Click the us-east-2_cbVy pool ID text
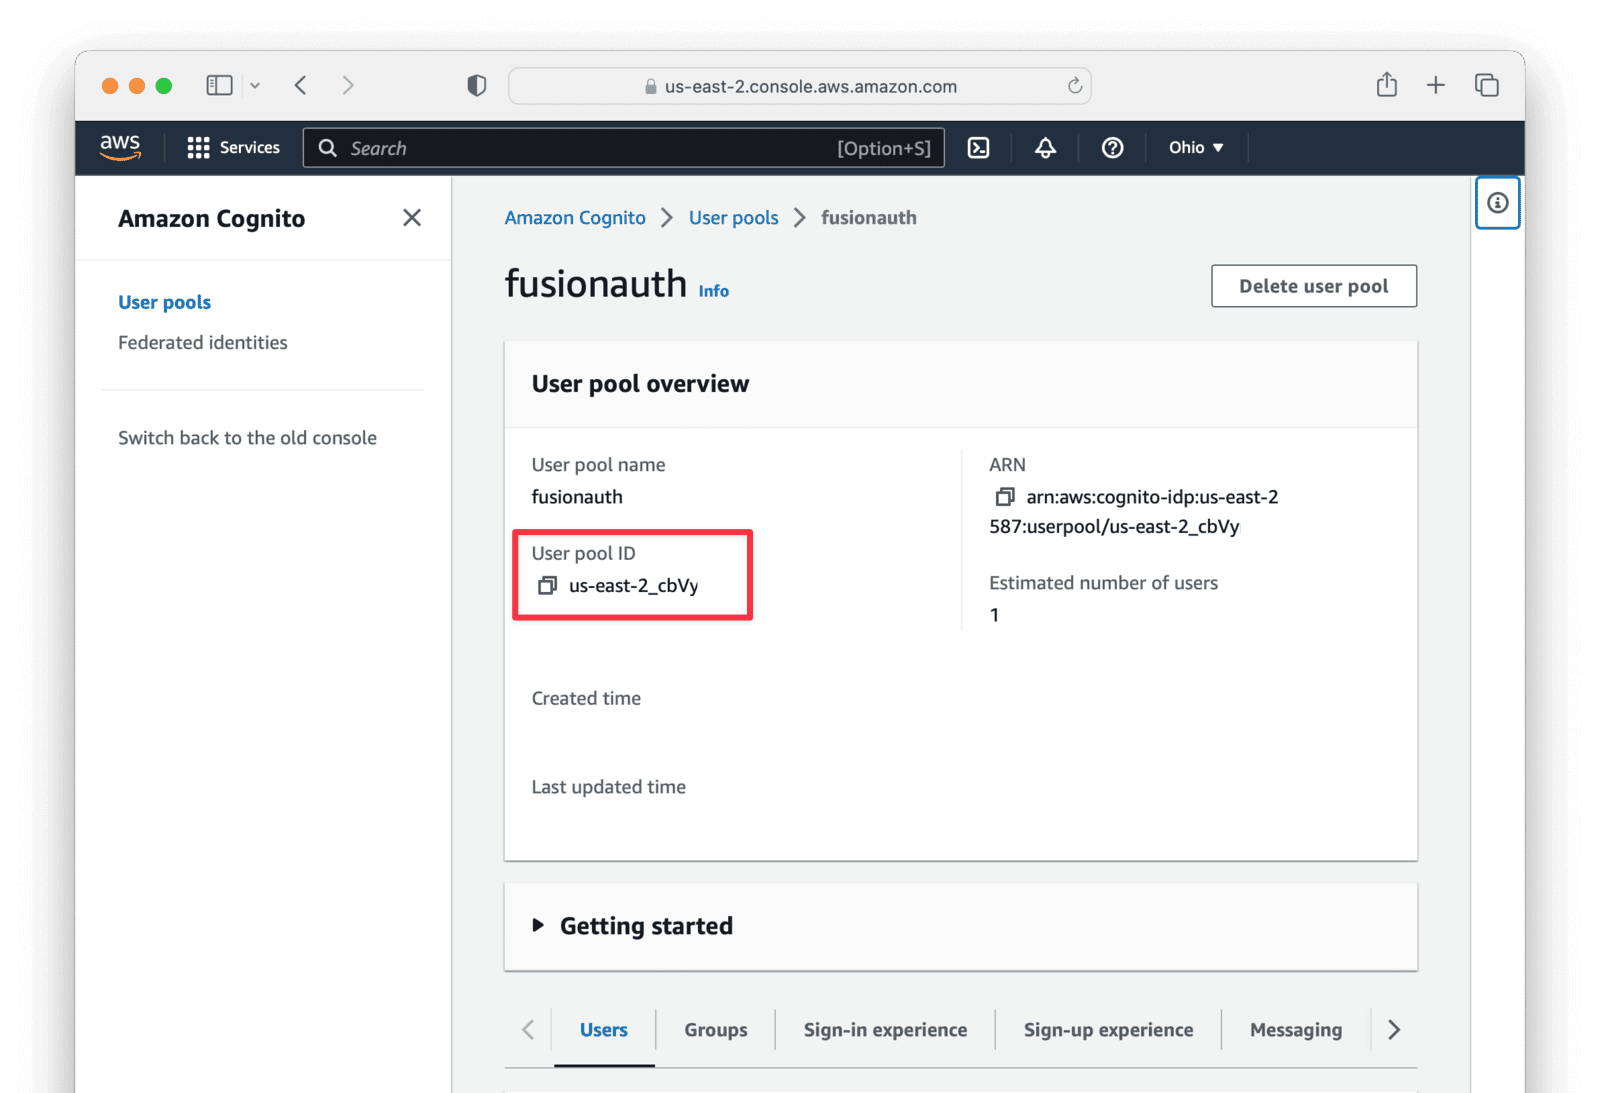Viewport: 1600px width, 1093px height. [x=634, y=586]
